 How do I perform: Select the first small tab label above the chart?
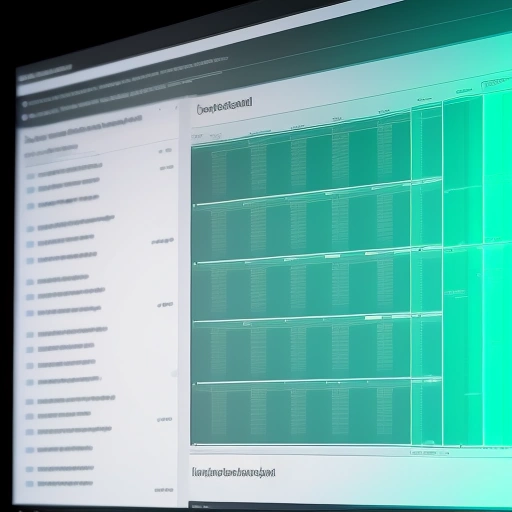coord(197,136)
